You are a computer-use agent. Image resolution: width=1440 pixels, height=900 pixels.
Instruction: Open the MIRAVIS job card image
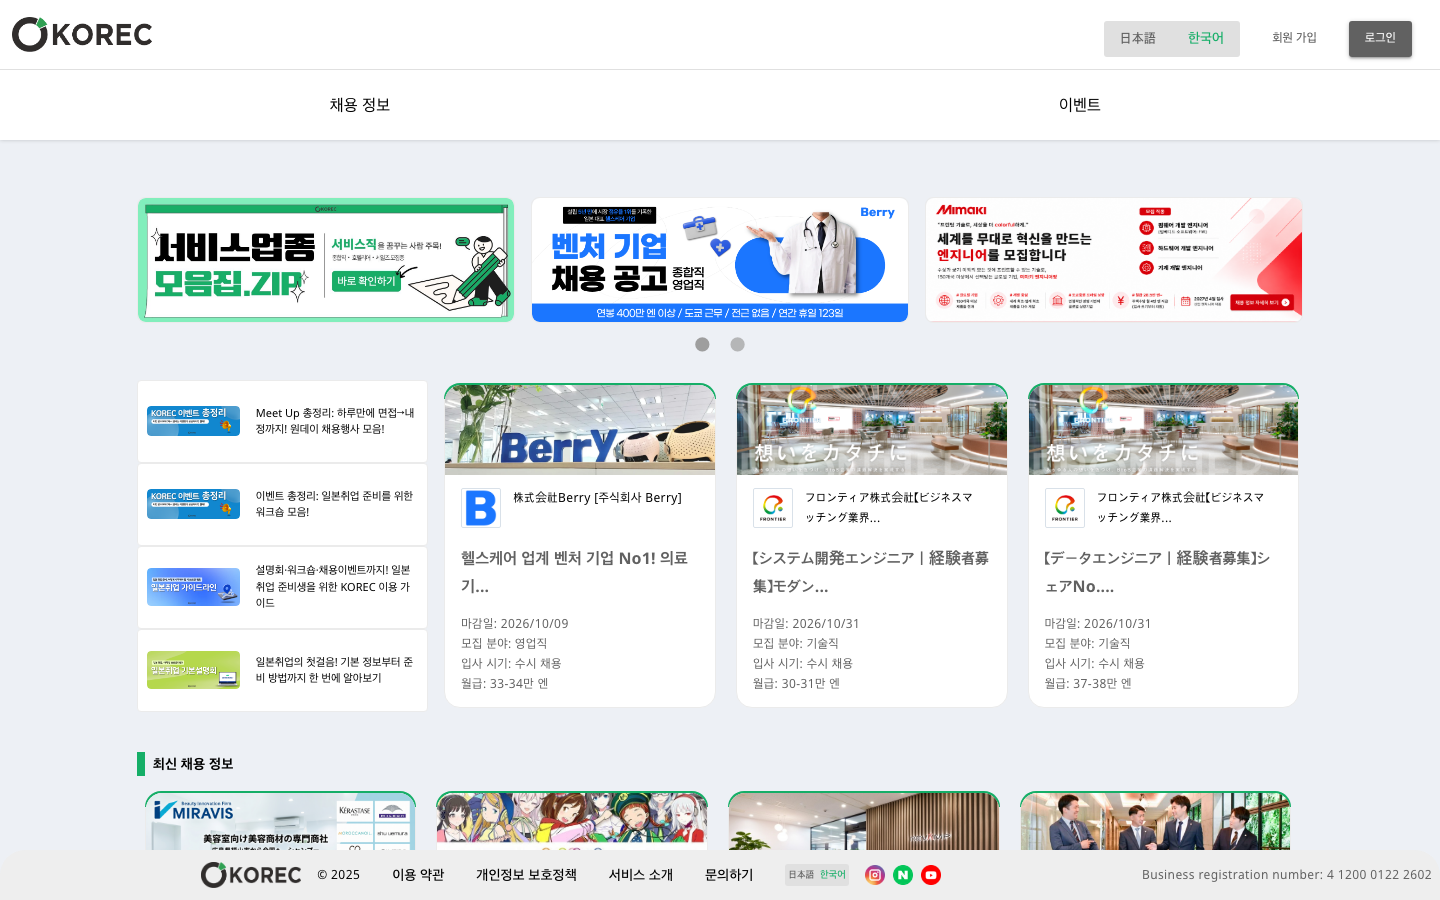tap(280, 821)
